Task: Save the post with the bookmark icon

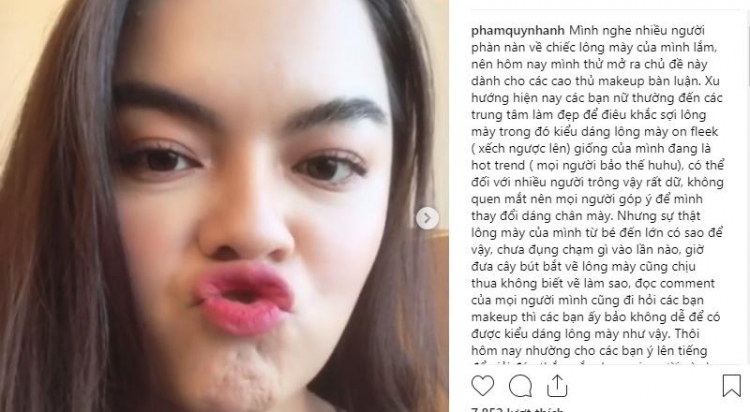Action: (731, 386)
